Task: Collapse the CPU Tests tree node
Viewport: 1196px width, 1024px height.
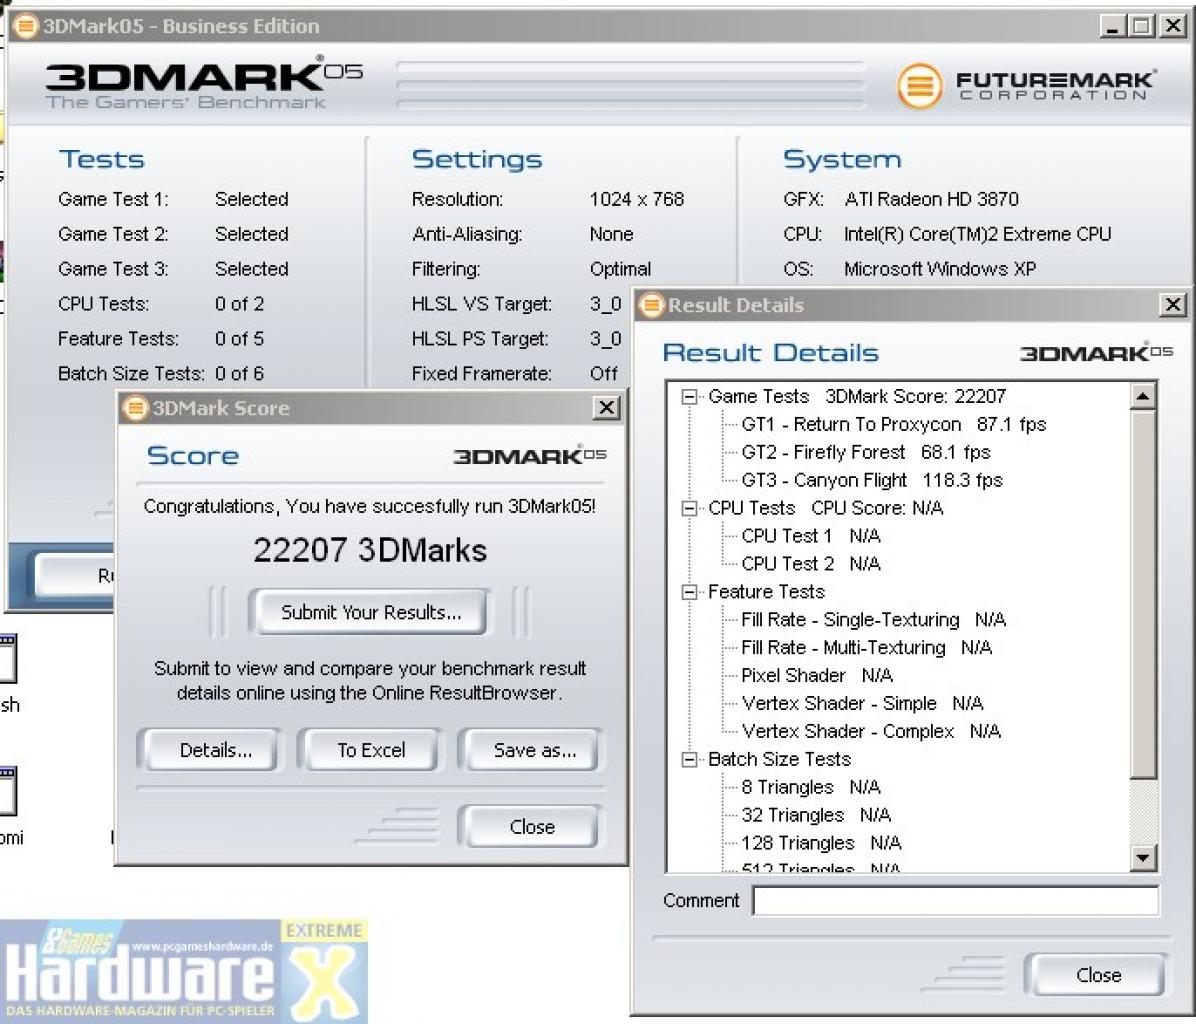Action: coord(690,508)
